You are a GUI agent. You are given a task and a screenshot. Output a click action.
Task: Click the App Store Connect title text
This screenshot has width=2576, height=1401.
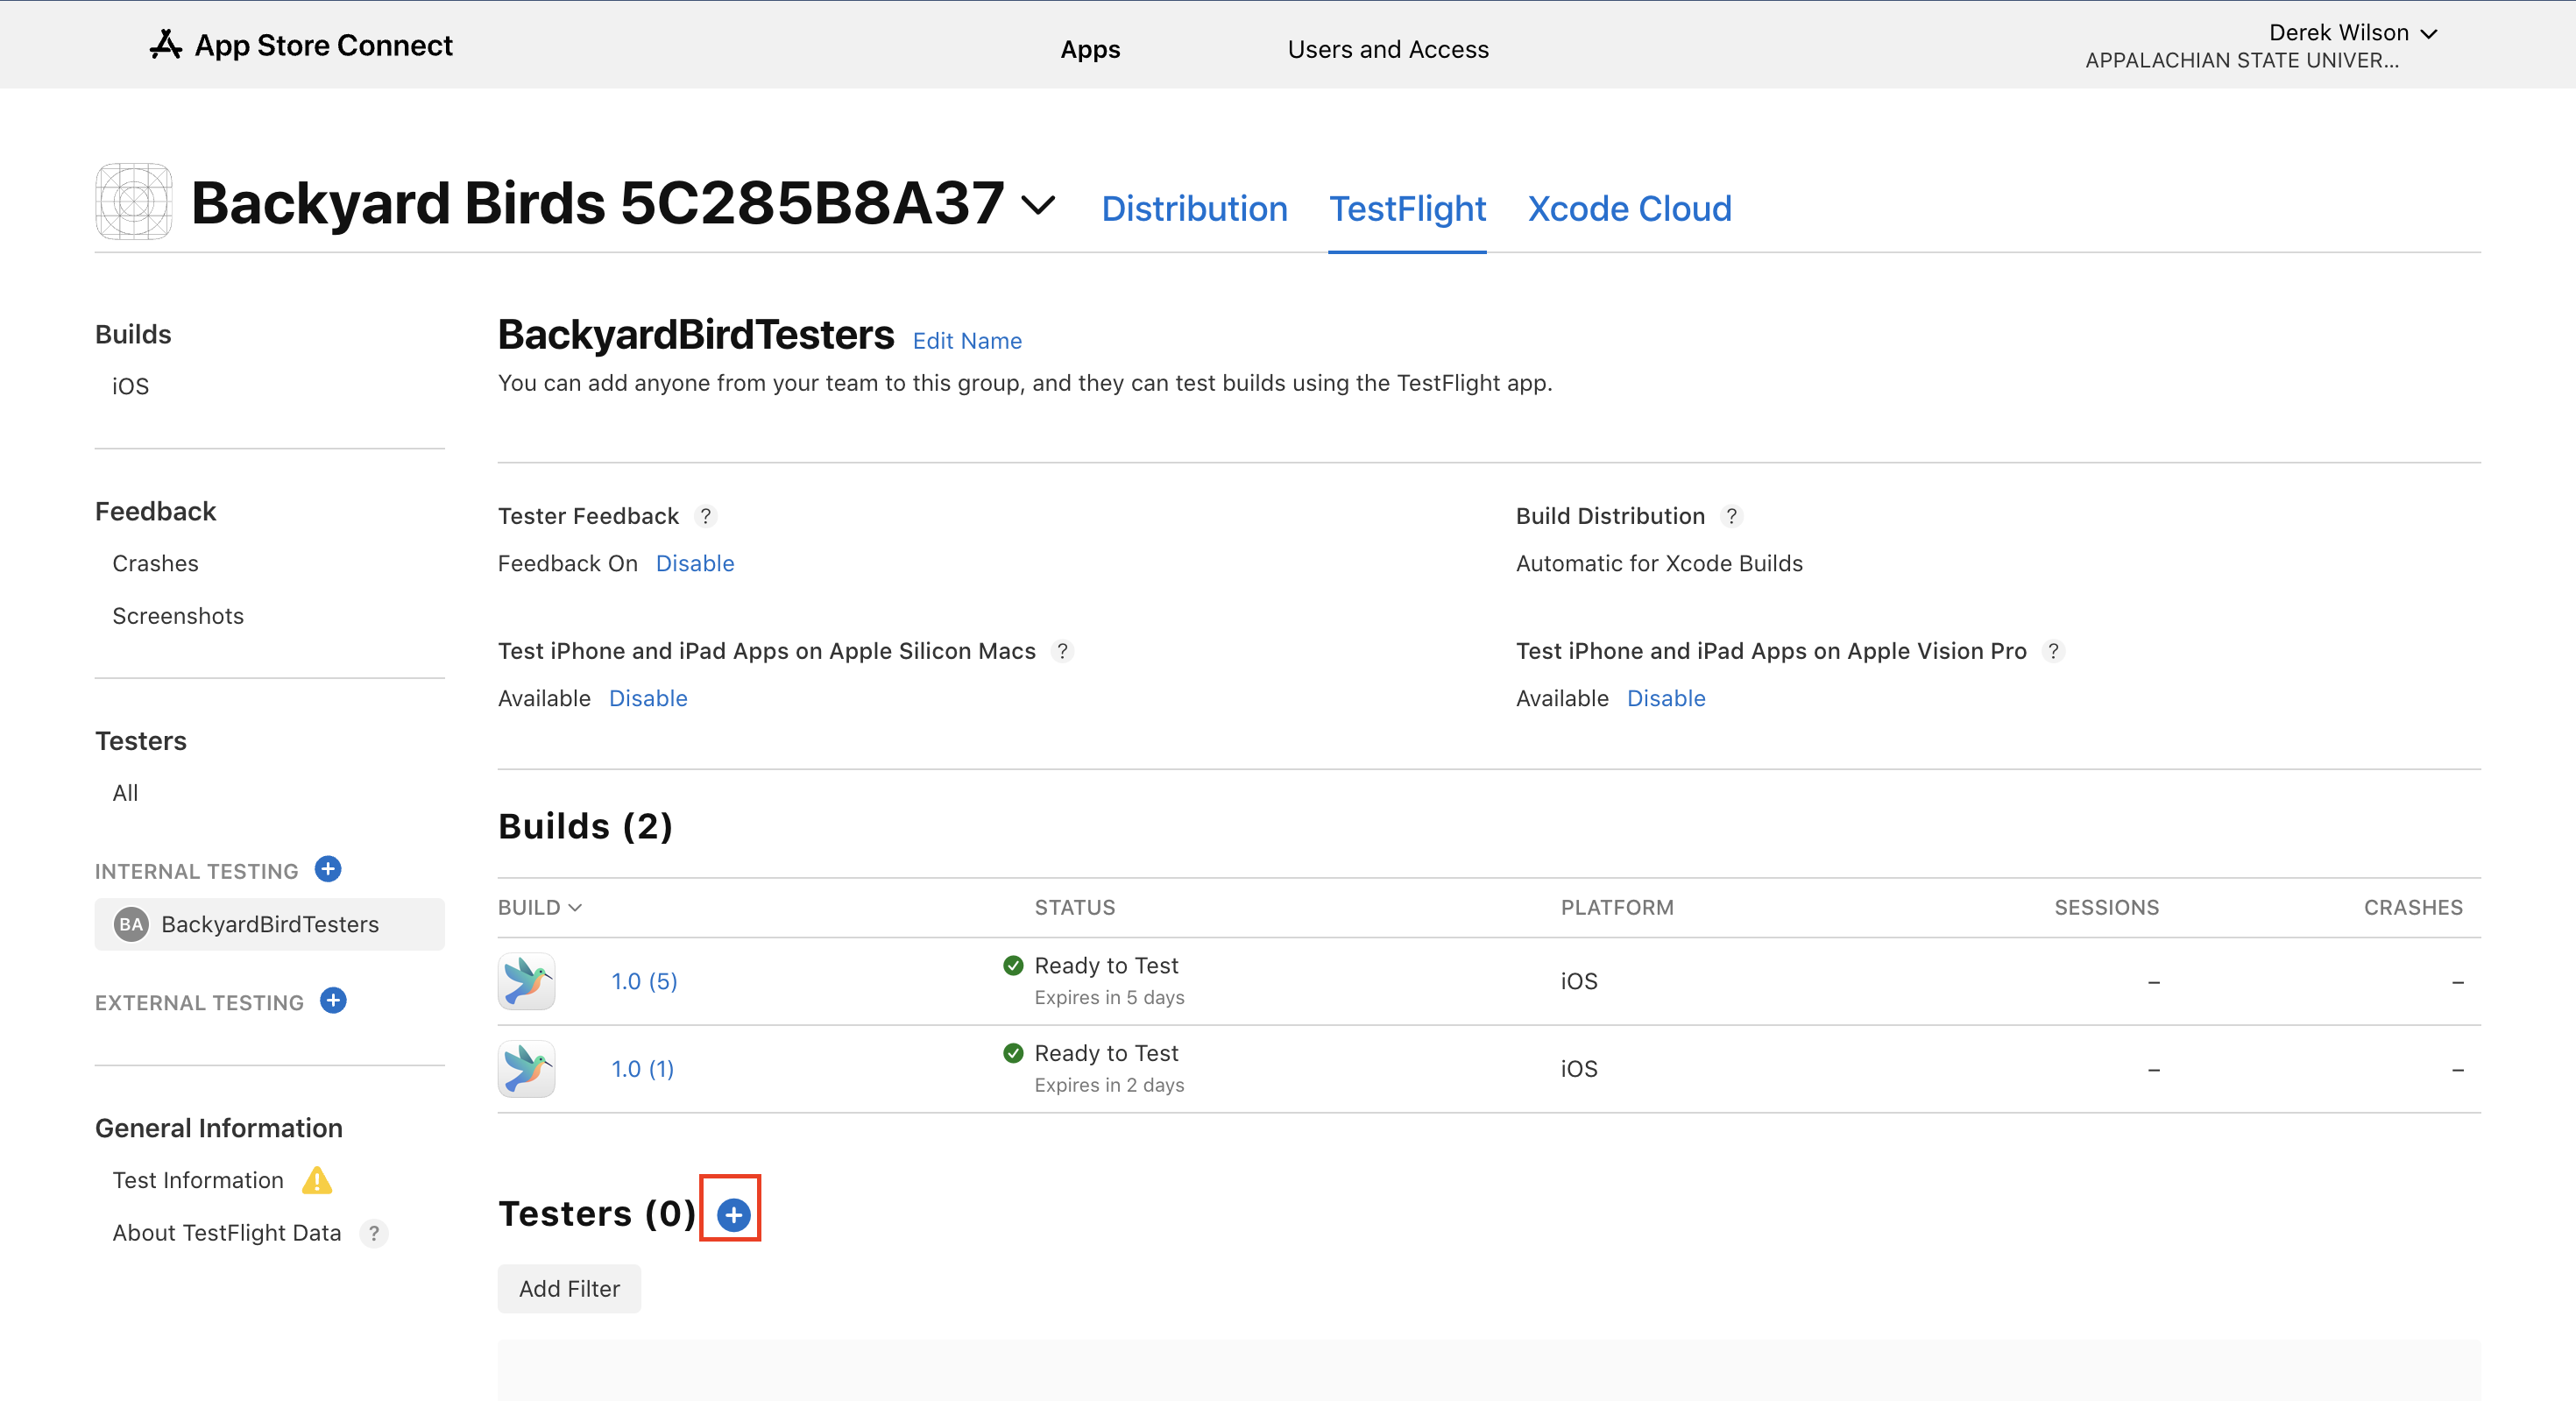323,45
